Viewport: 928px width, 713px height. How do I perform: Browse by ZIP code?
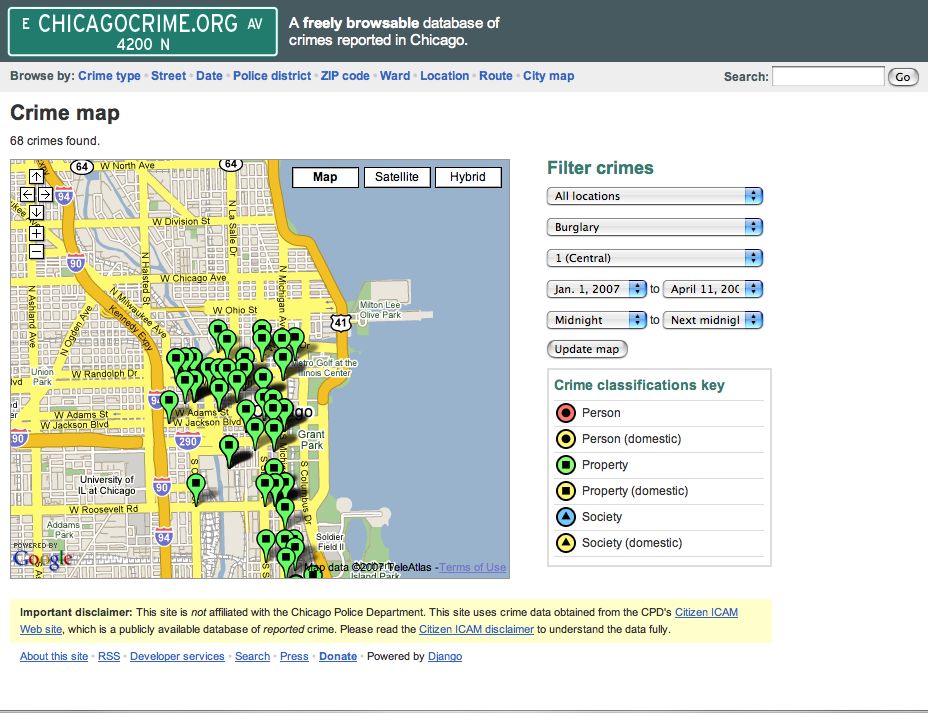(x=345, y=76)
